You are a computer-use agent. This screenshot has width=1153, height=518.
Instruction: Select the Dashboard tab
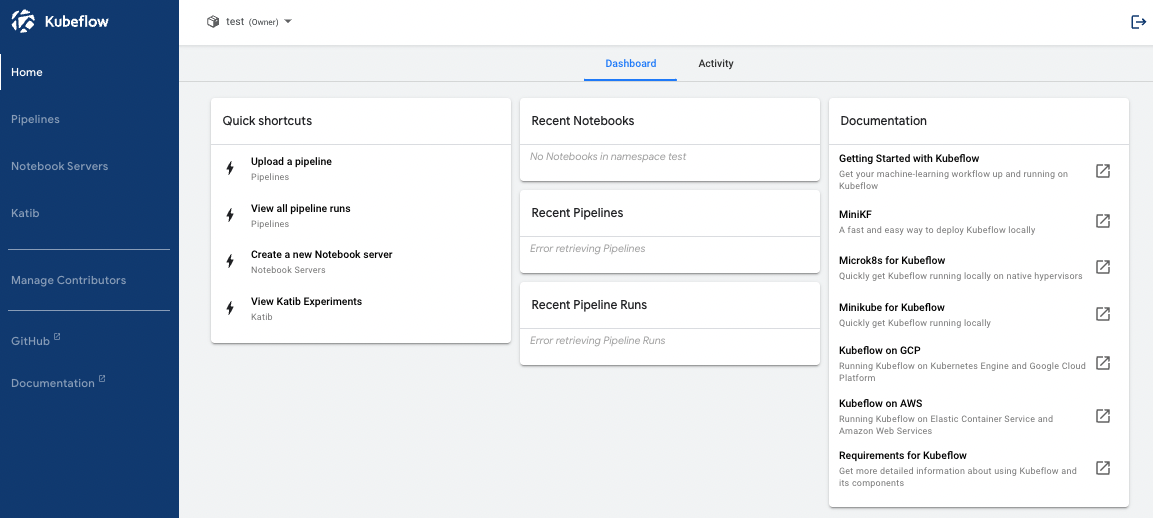pos(631,64)
